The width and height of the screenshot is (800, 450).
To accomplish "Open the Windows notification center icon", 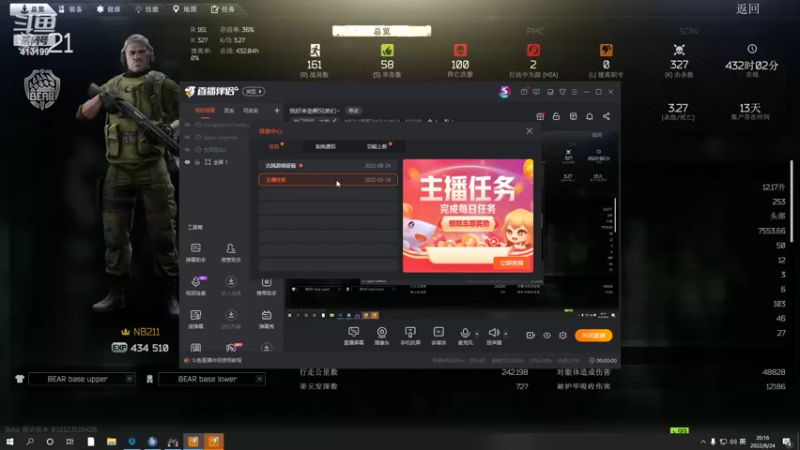I will click(x=787, y=441).
